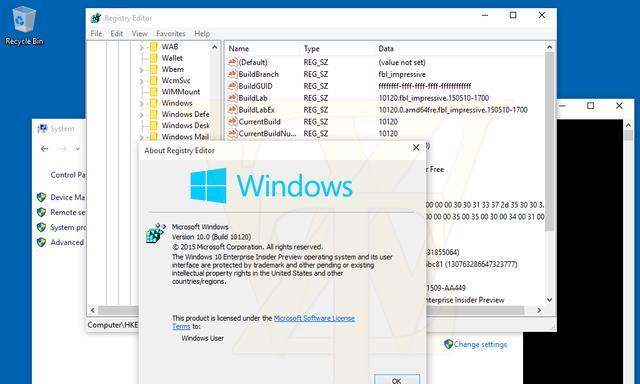Click the BuildLabEx value string icon
This screenshot has width=640, height=384.
232,109
